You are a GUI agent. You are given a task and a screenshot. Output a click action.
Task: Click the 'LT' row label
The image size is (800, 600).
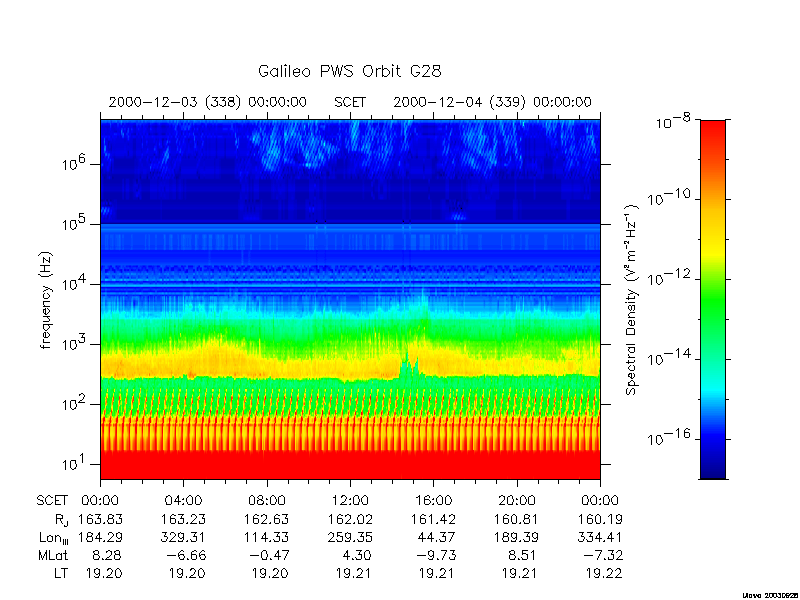60,573
